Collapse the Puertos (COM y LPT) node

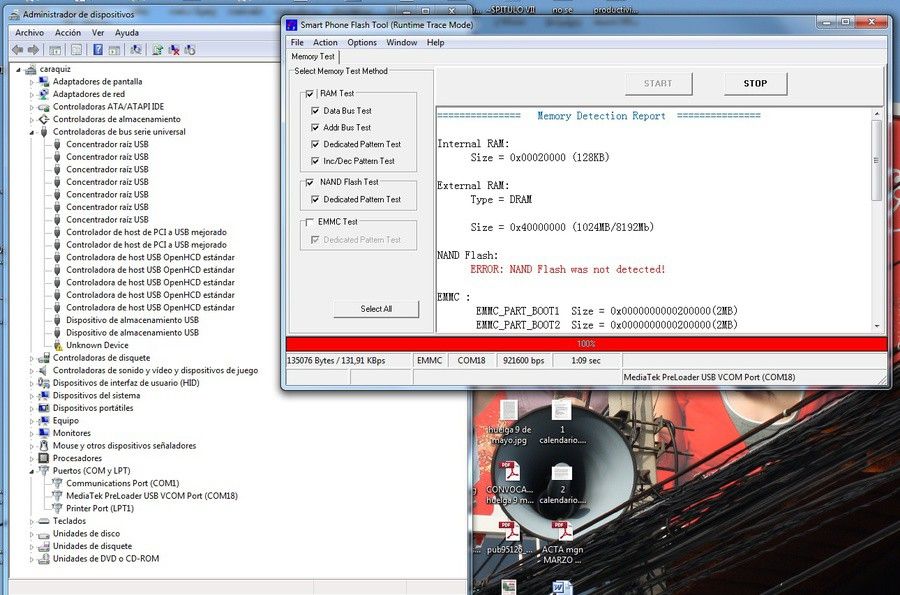[32, 471]
